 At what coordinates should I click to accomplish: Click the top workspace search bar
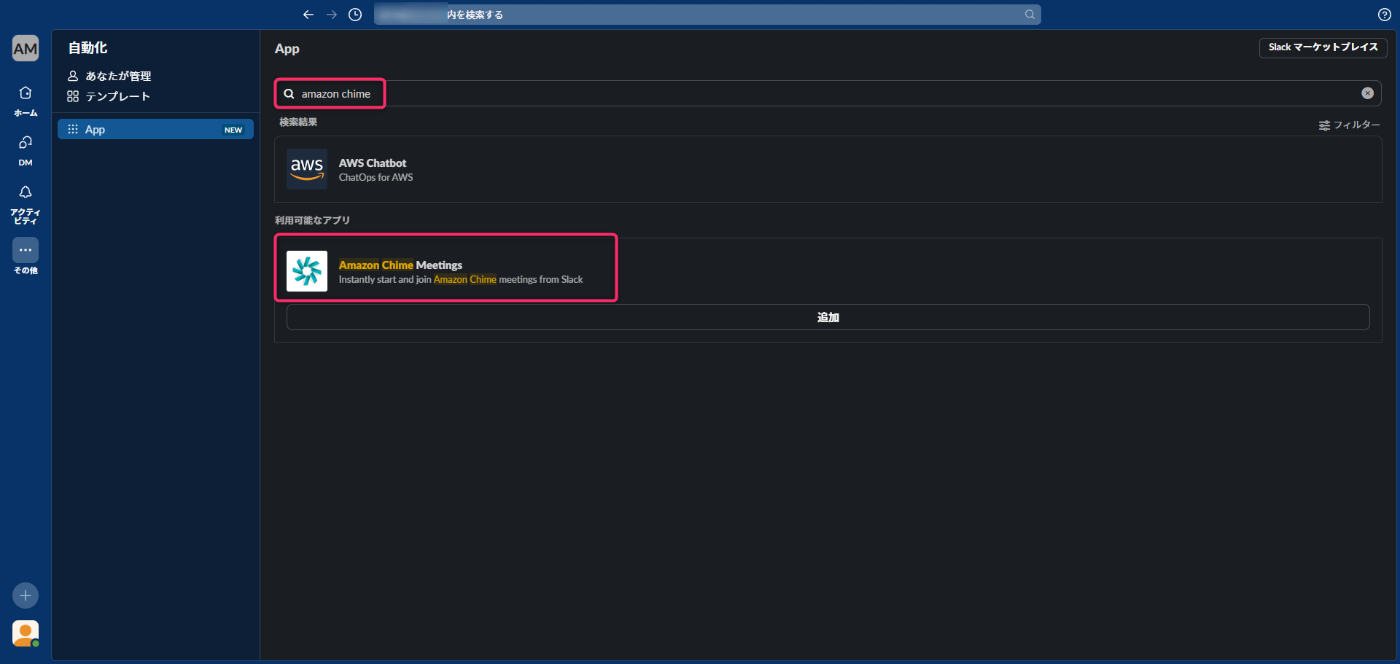pos(707,14)
